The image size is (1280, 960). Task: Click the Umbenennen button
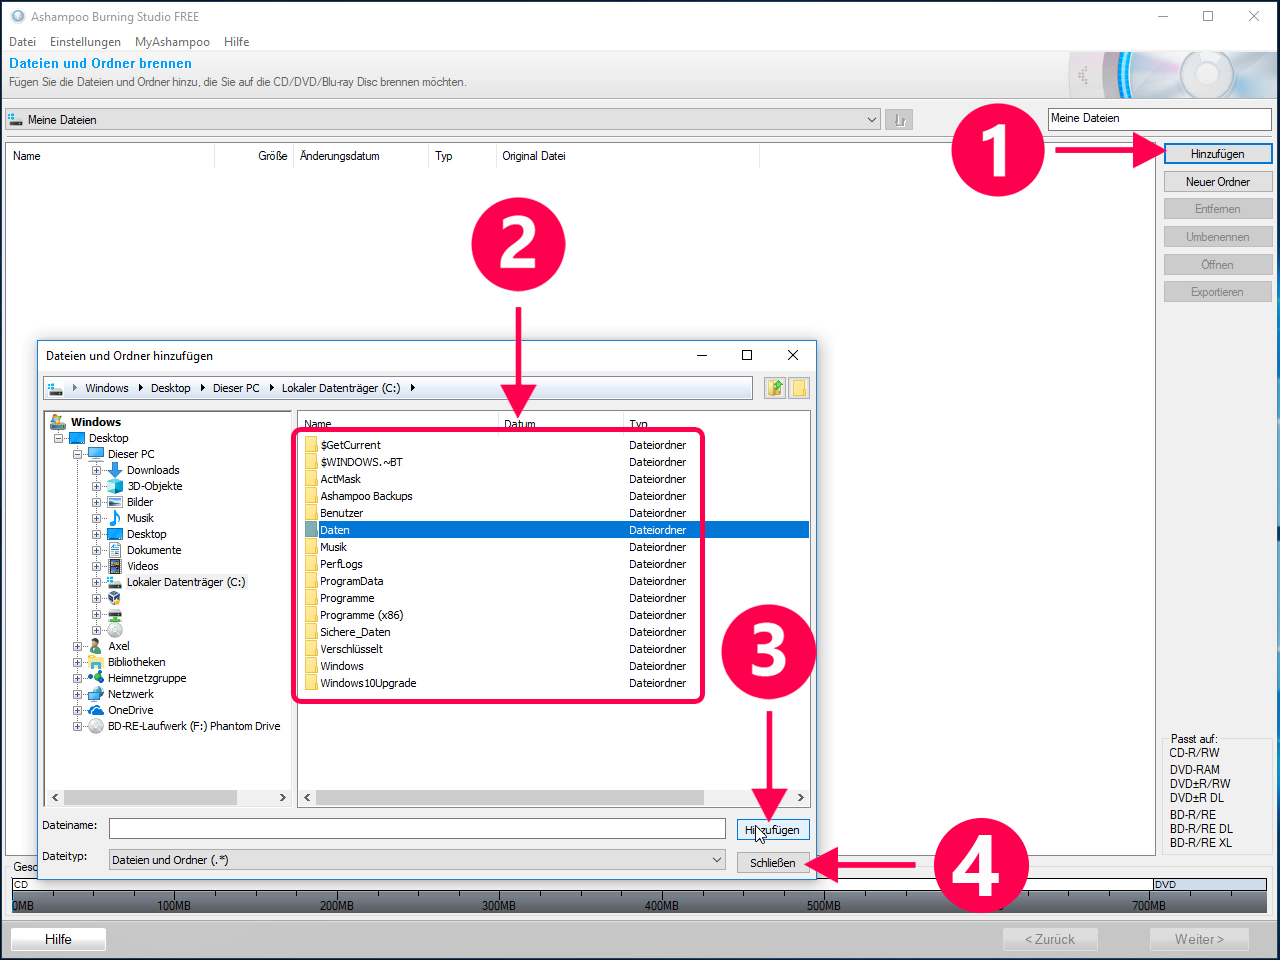1218,237
